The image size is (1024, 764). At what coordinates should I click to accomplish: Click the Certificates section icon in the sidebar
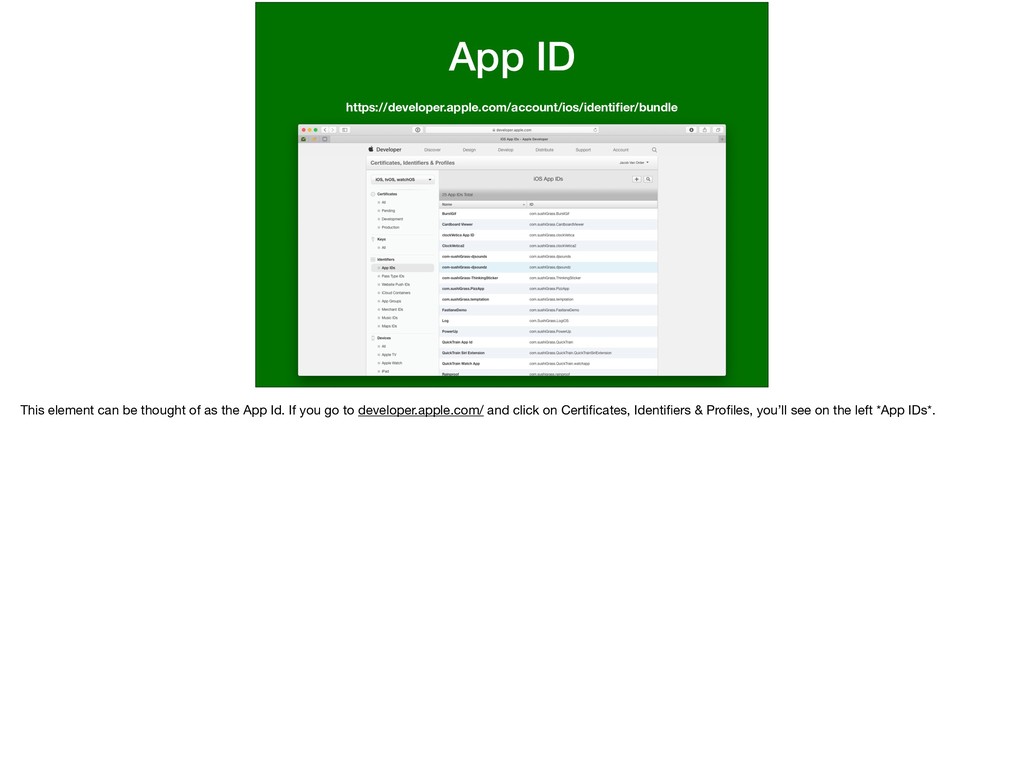click(x=373, y=194)
